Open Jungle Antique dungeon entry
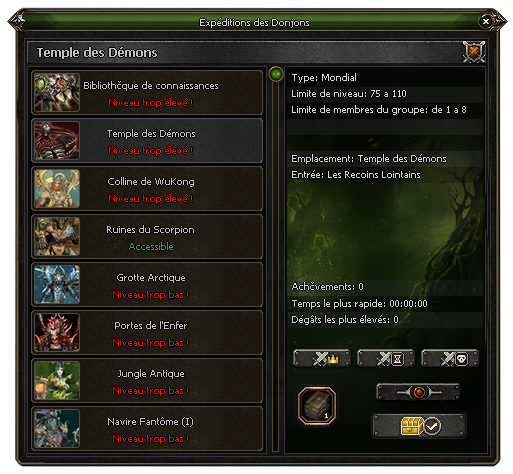The width and height of the screenshot is (513, 474). click(147, 381)
